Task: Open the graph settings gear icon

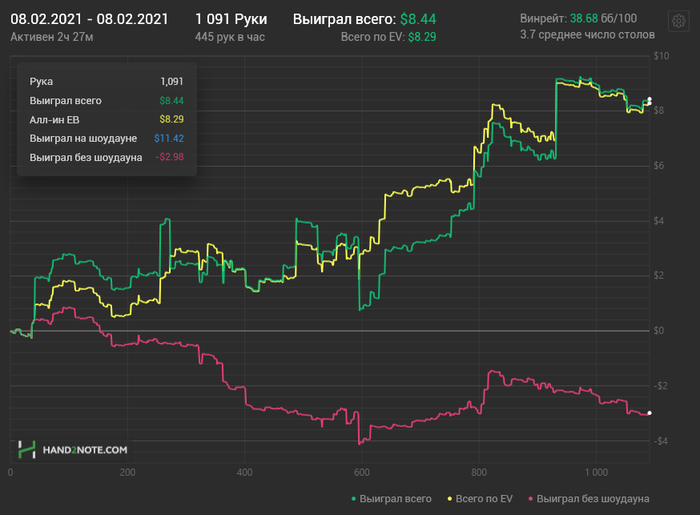Action: click(679, 21)
